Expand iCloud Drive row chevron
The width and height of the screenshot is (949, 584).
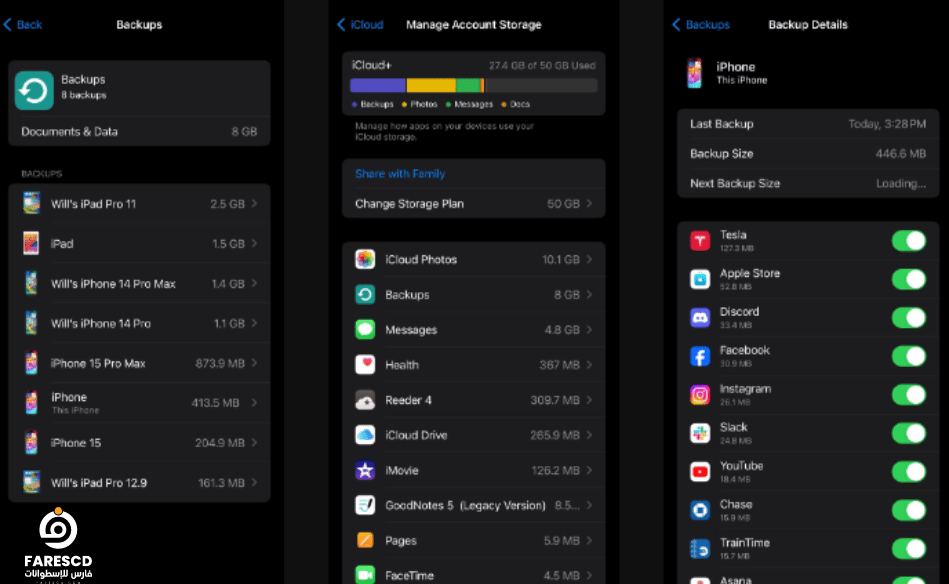(x=589, y=435)
